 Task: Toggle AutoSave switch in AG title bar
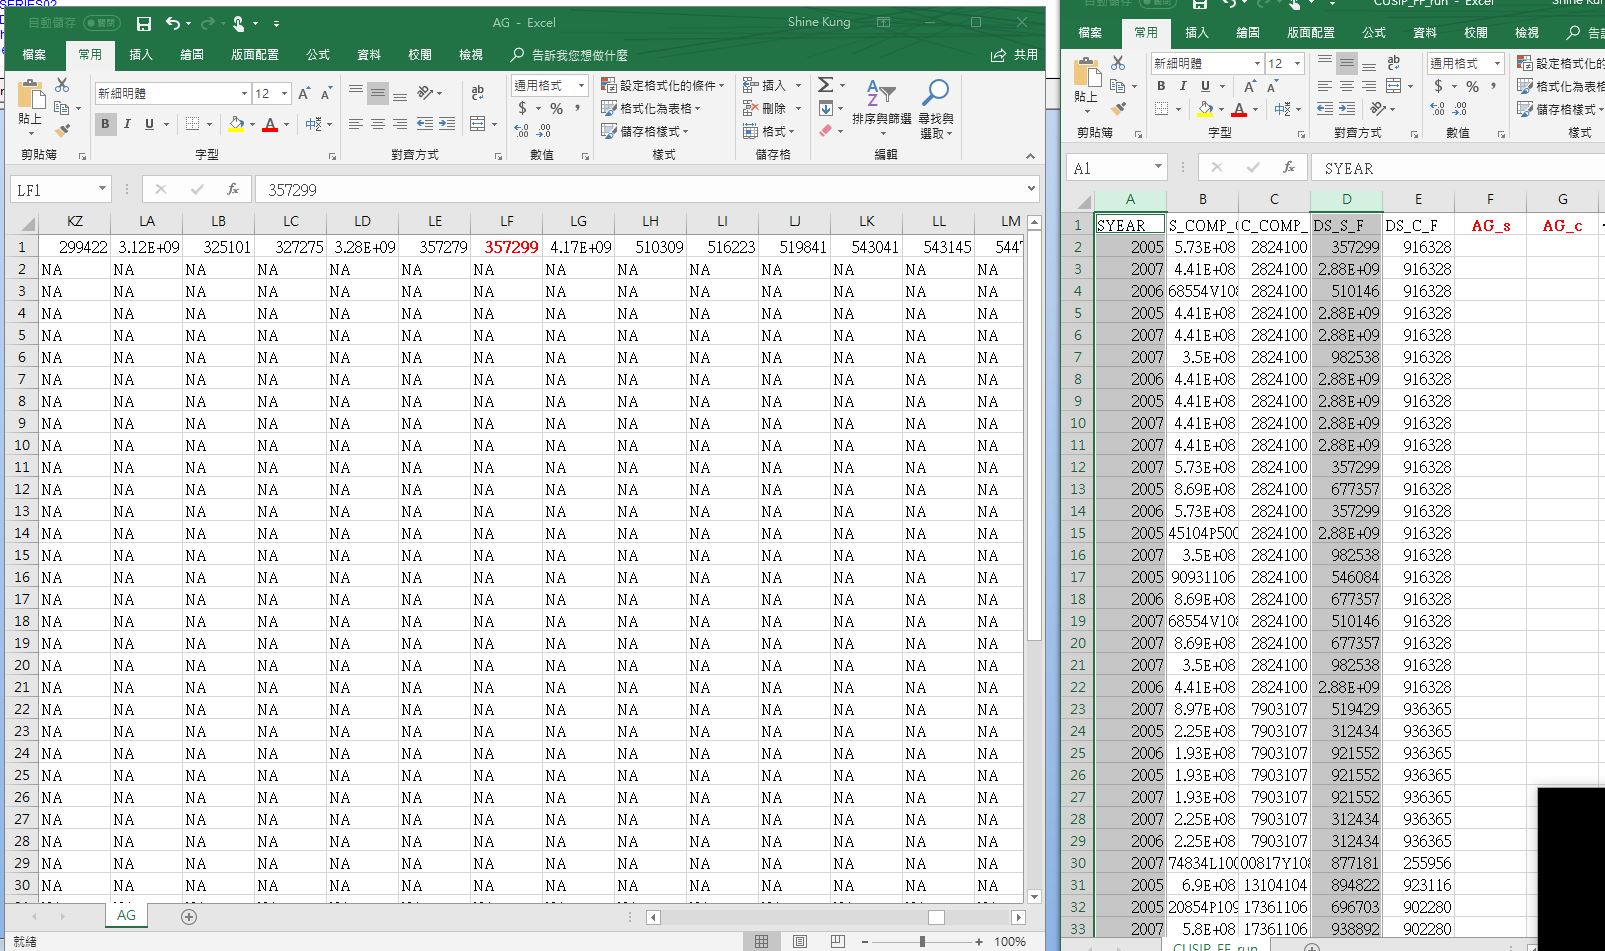(x=101, y=23)
